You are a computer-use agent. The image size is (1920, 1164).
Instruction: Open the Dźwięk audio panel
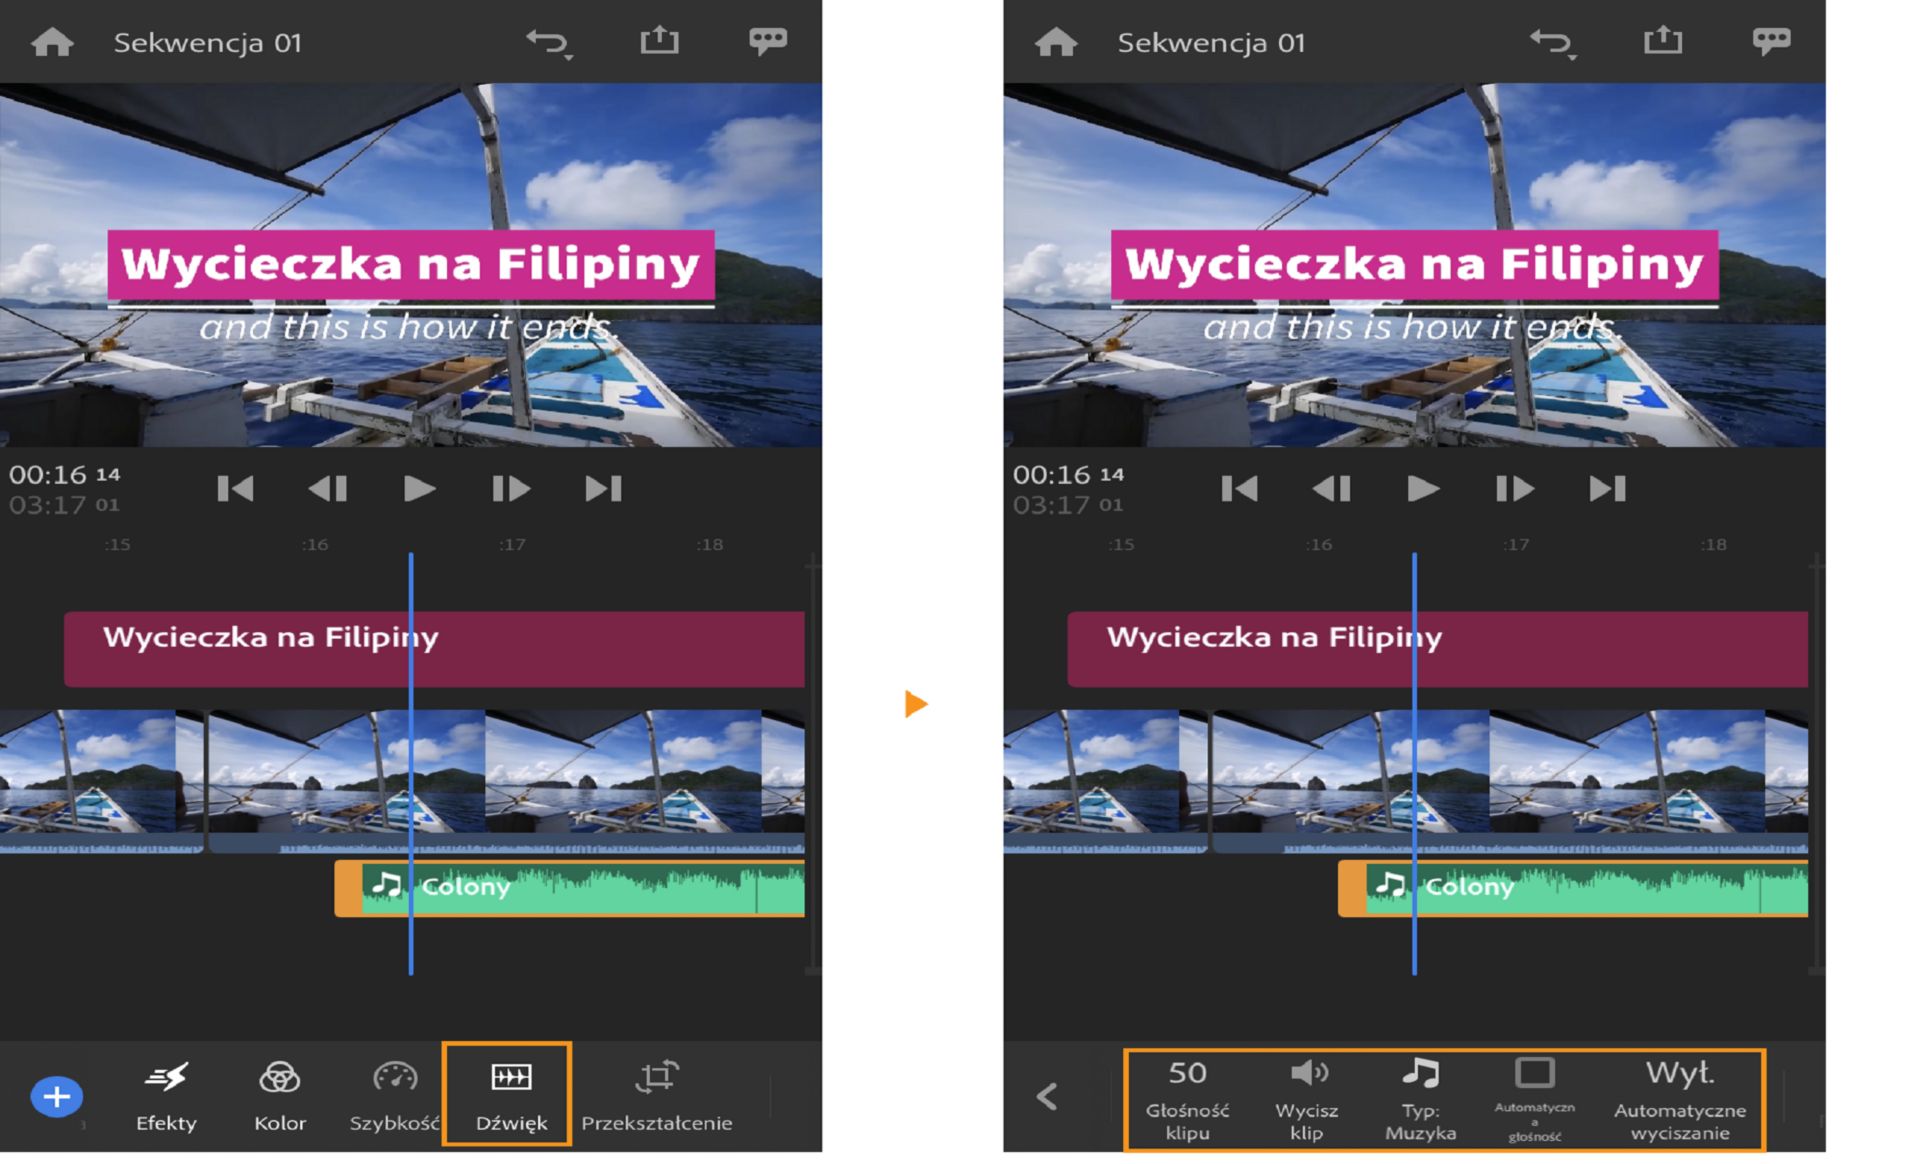tap(511, 1096)
